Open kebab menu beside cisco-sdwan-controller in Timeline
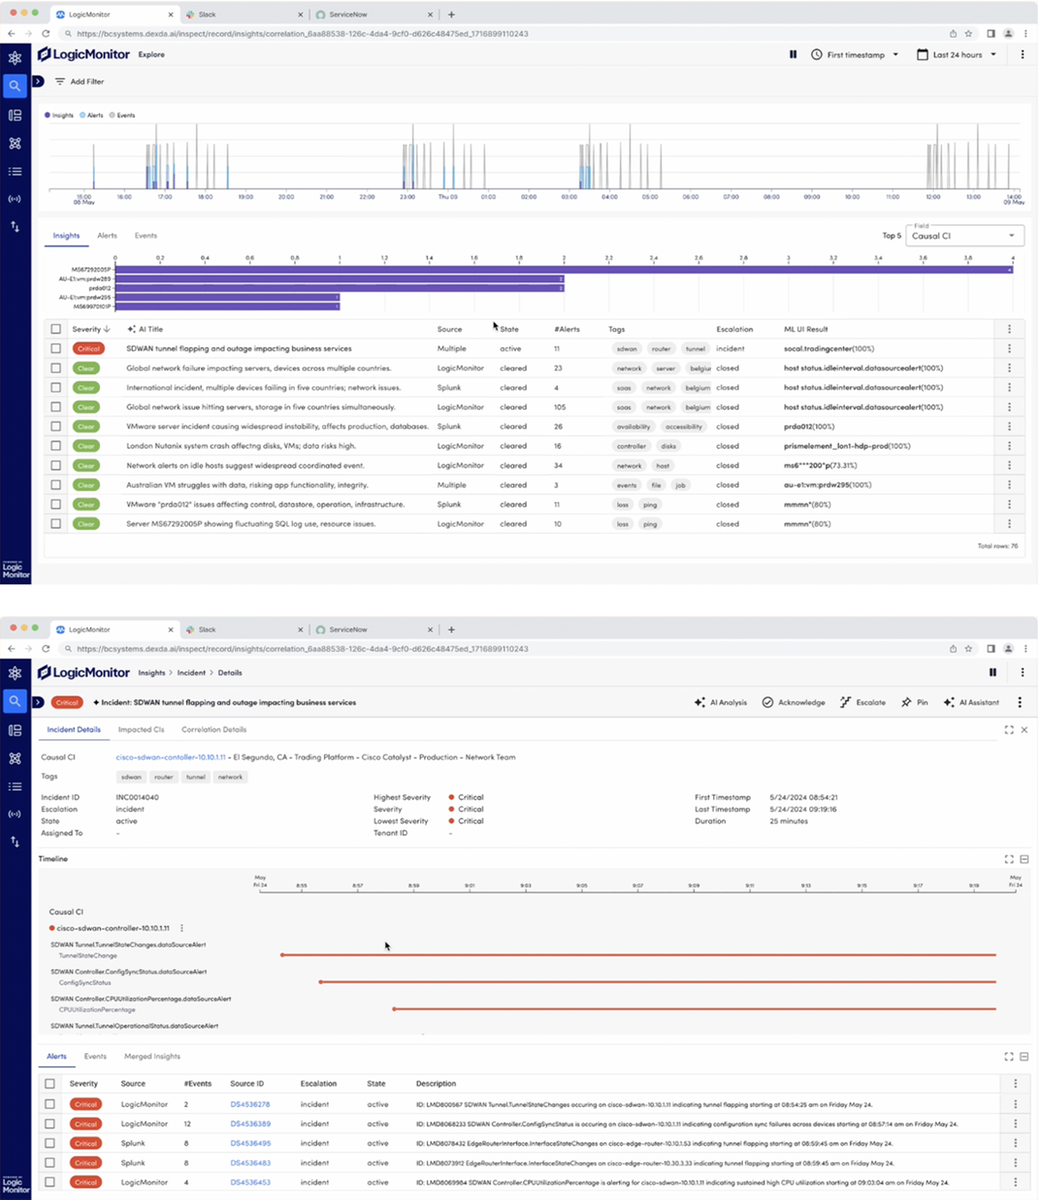 click(181, 928)
